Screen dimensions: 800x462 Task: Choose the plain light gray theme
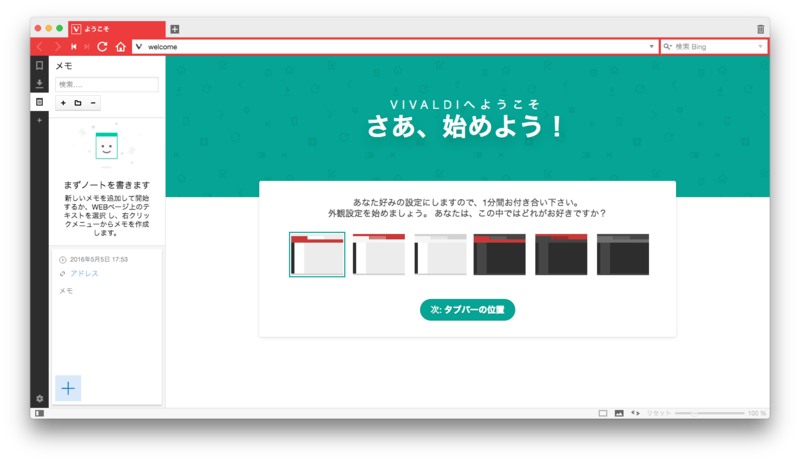pyautogui.click(x=440, y=254)
